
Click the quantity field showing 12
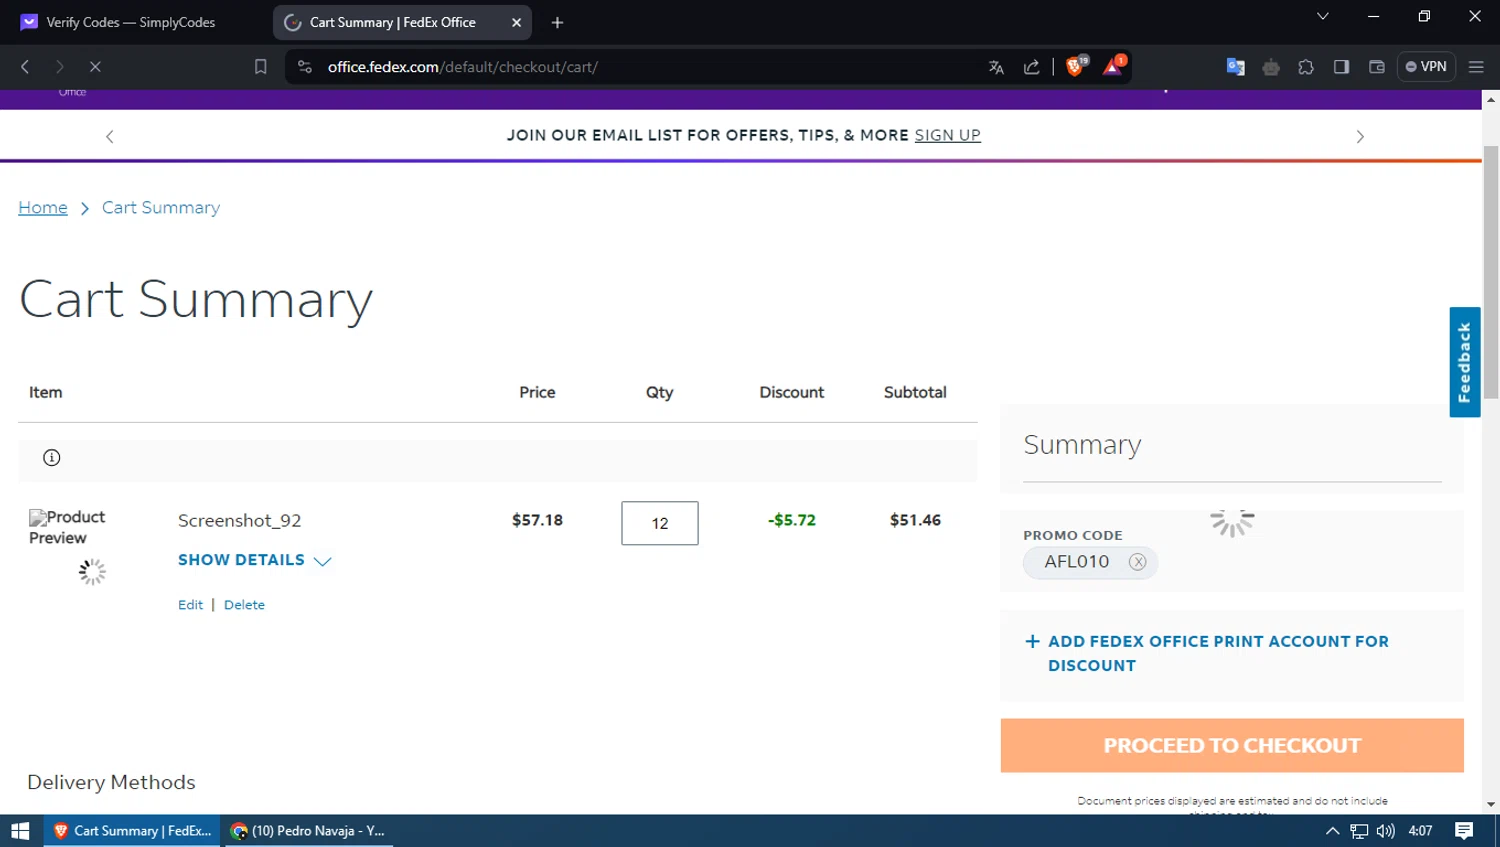coord(660,523)
